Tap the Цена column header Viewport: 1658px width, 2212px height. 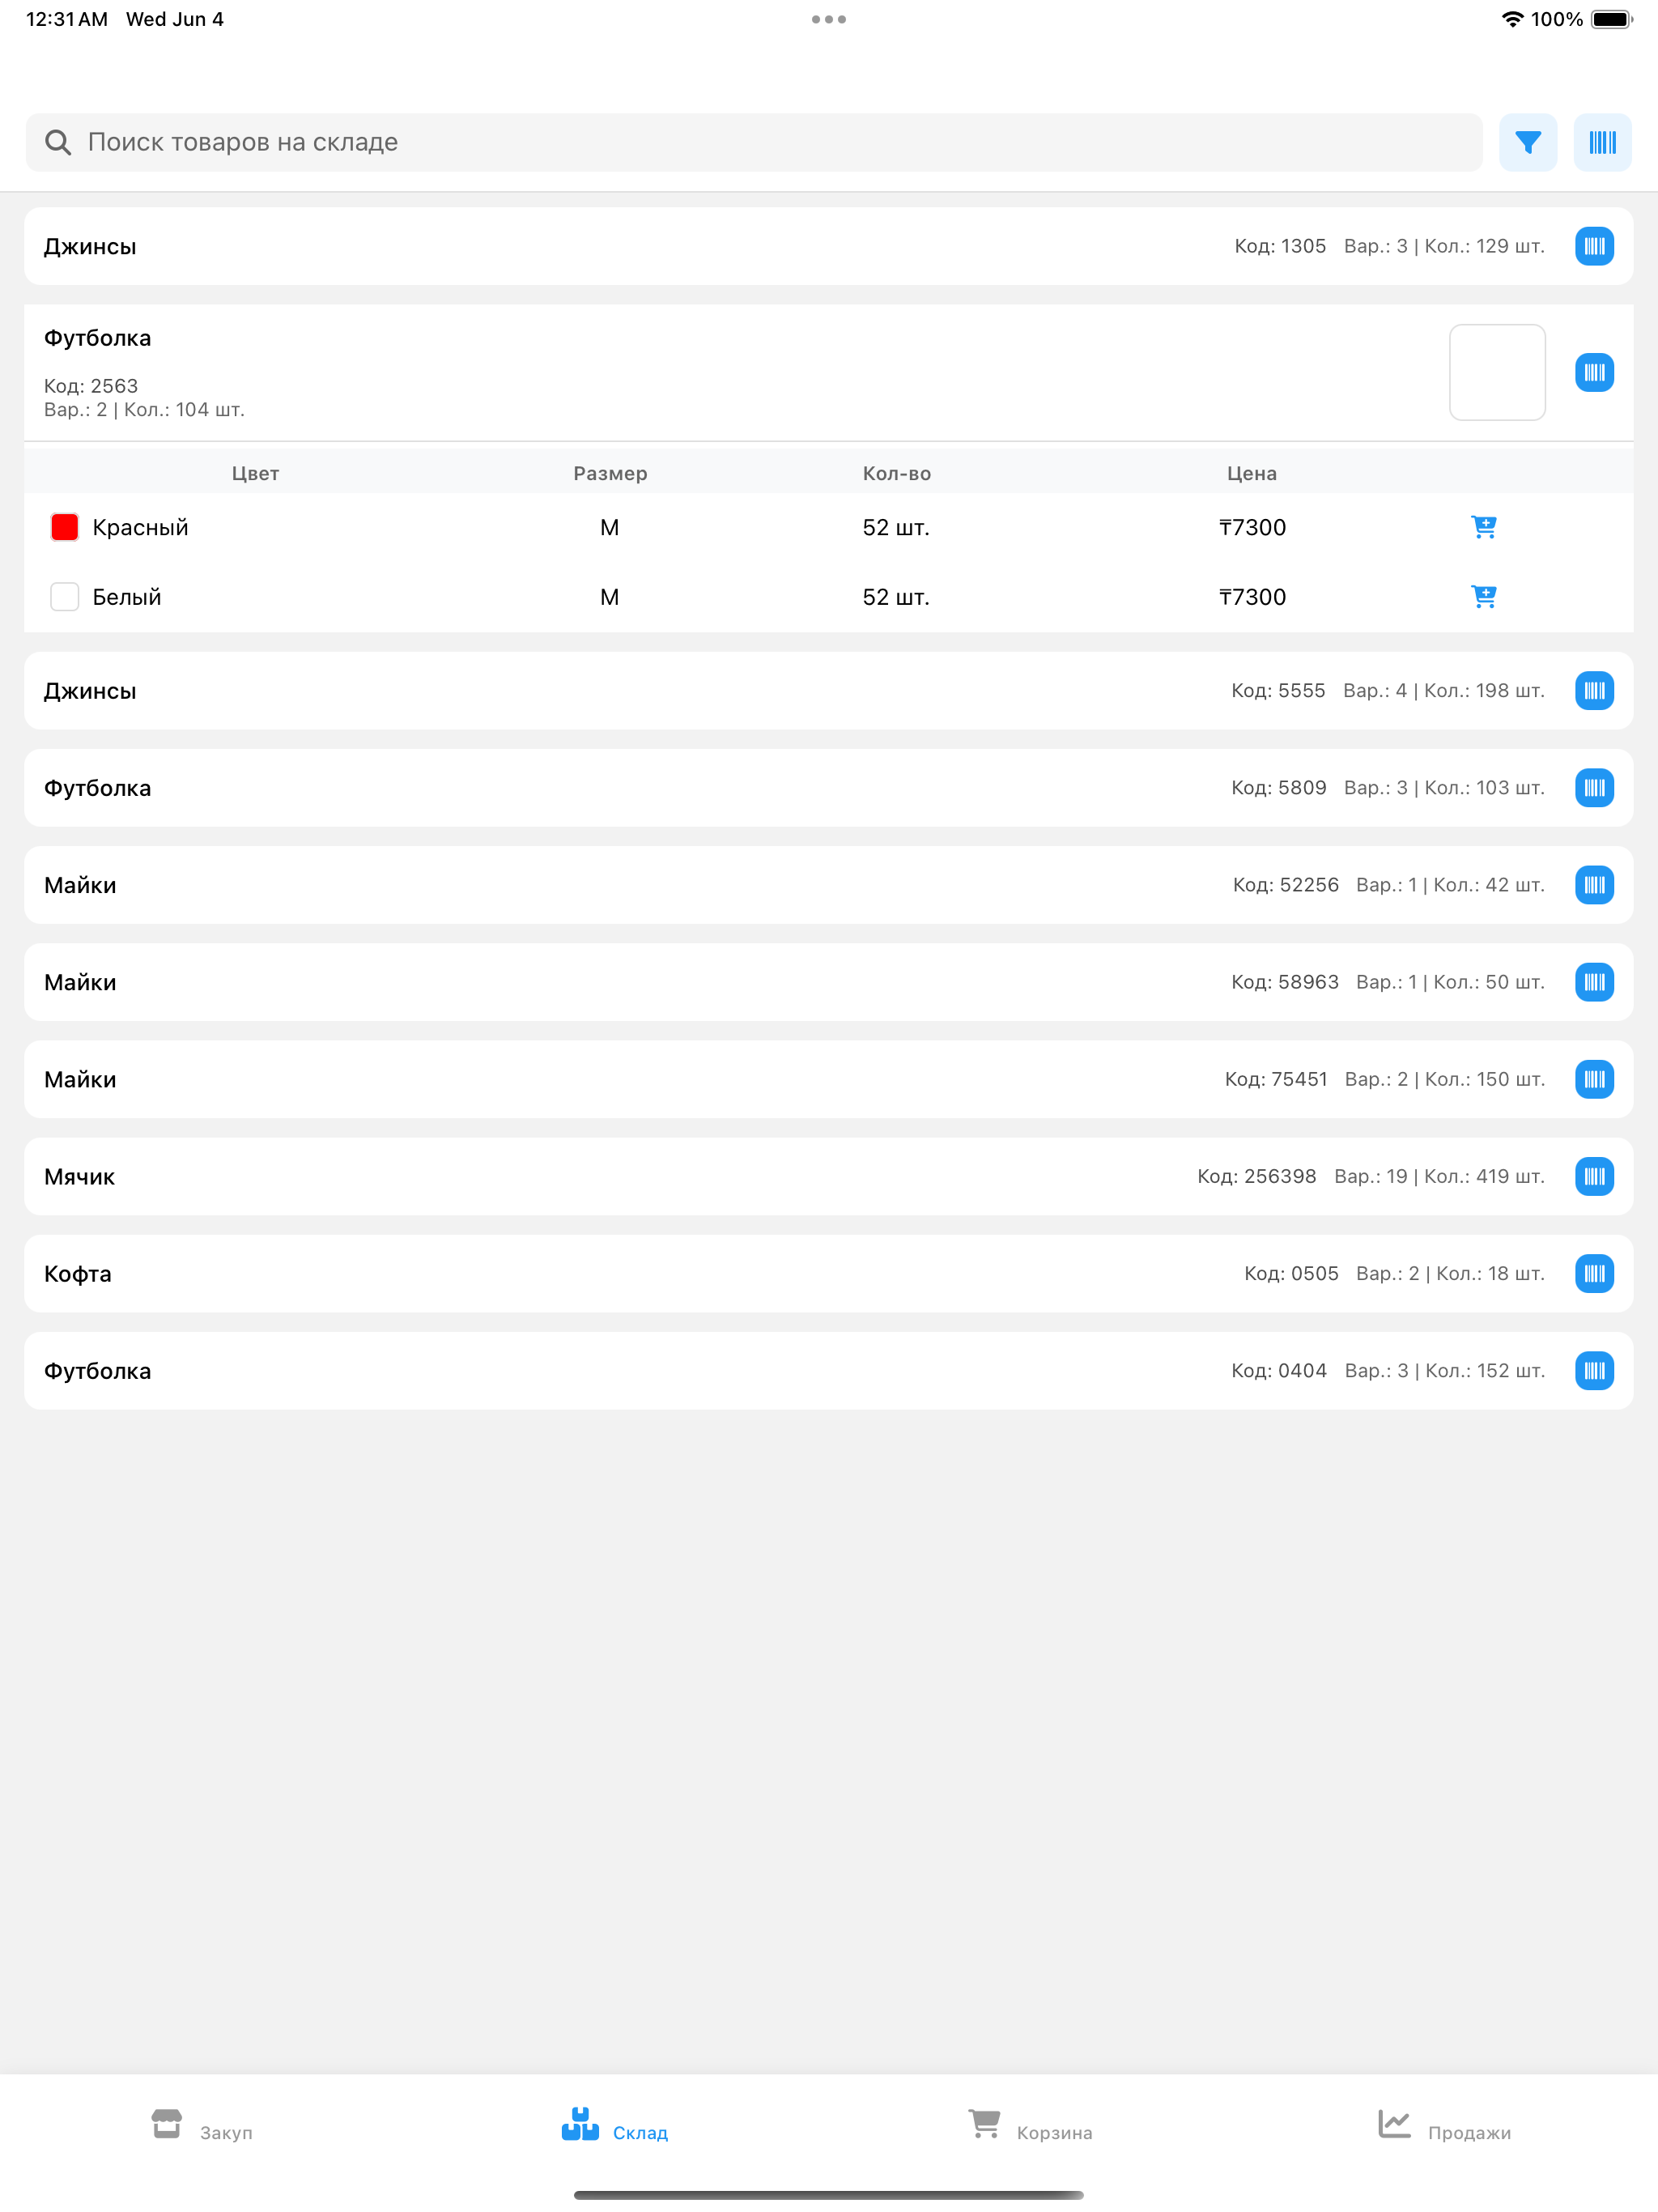click(1252, 473)
